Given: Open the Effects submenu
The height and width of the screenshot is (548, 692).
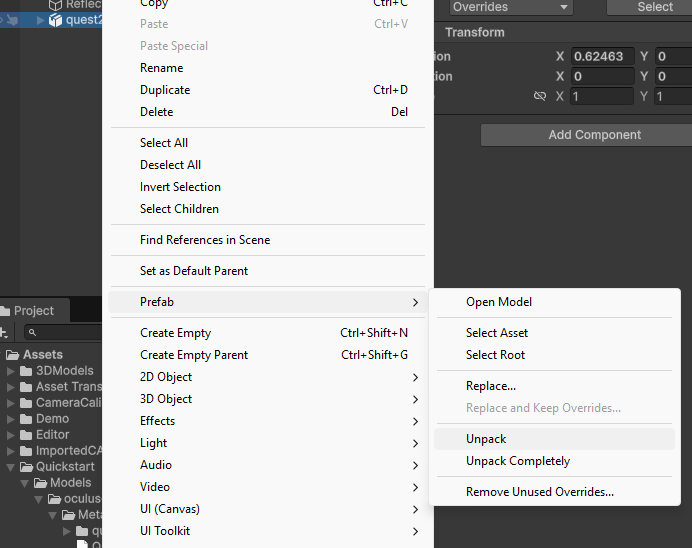Looking at the screenshot, I should point(268,421).
